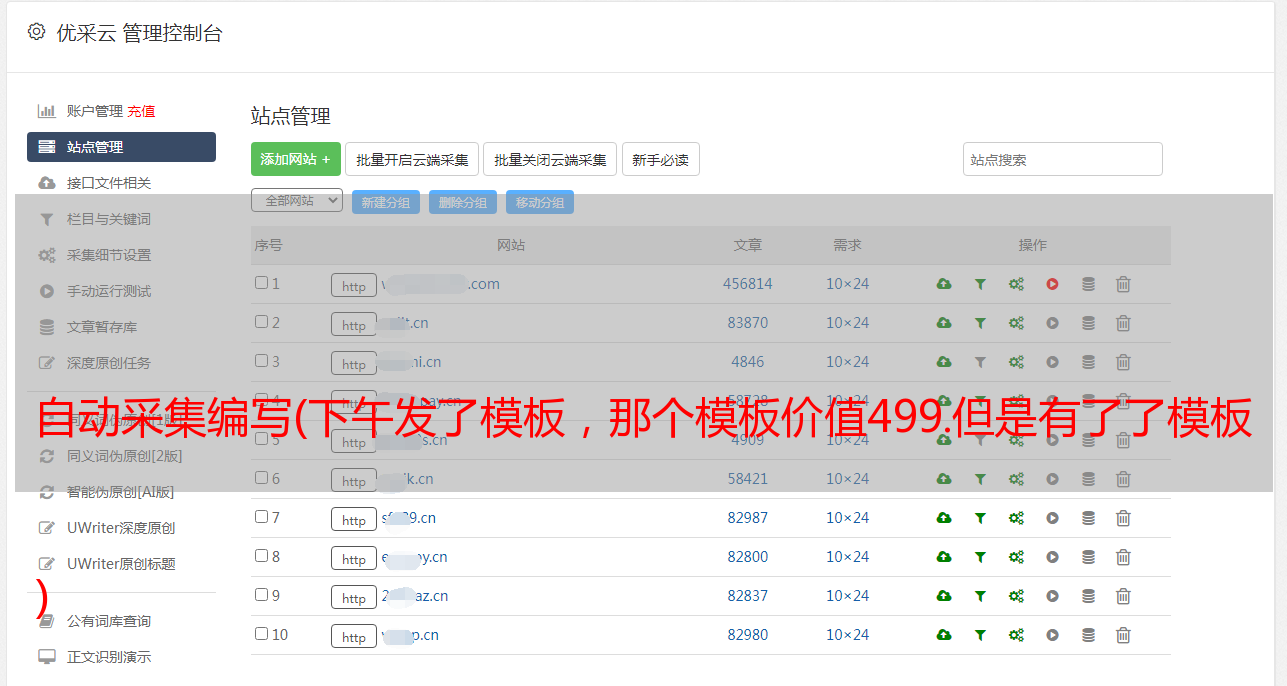Click the red 充值 link
The image size is (1287, 686).
tap(141, 111)
